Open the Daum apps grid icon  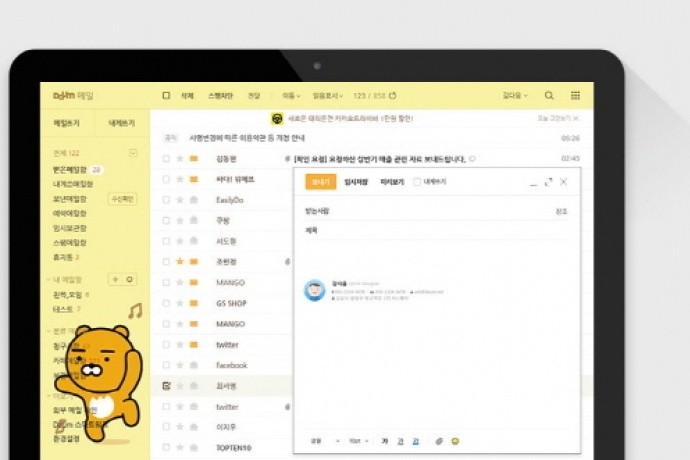(x=575, y=95)
